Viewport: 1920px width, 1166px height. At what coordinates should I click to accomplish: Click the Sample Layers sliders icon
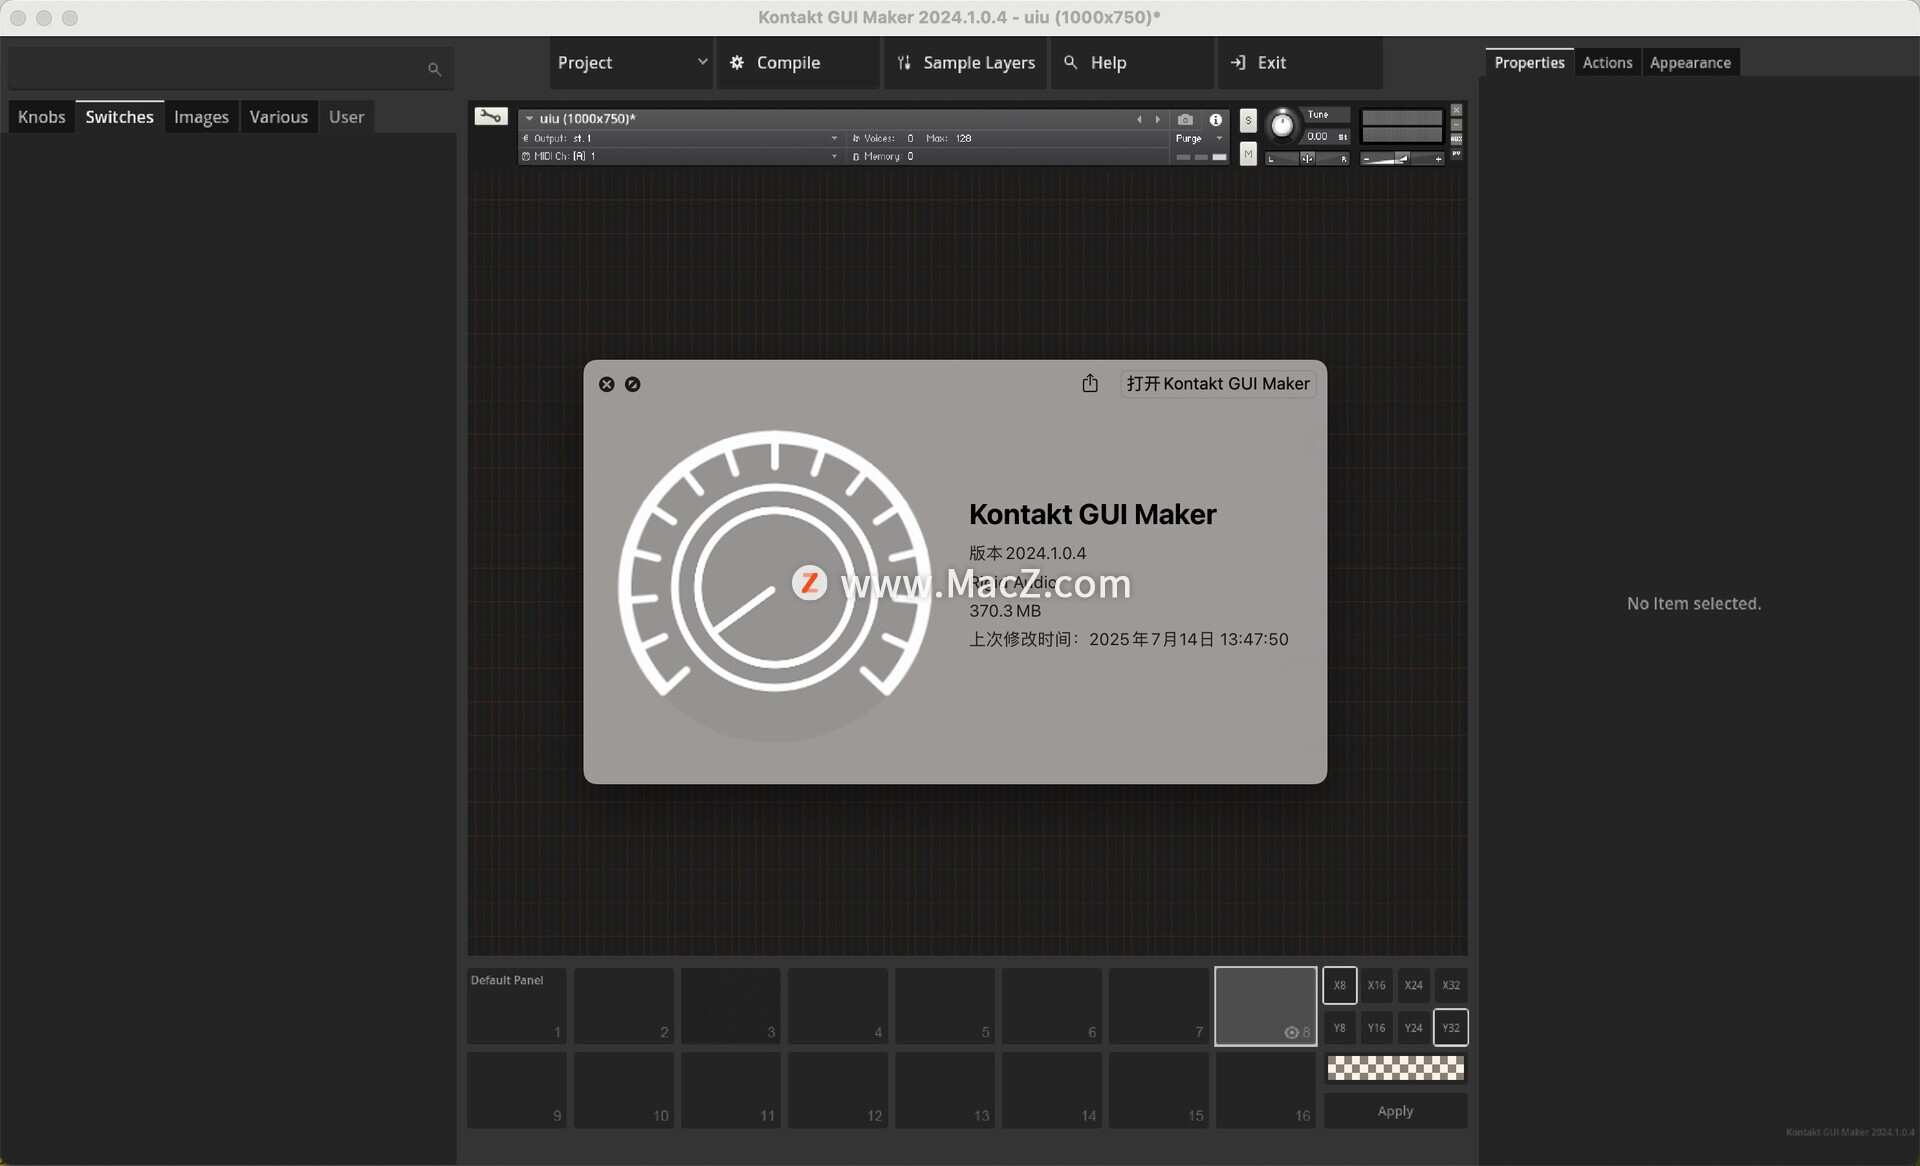point(904,63)
